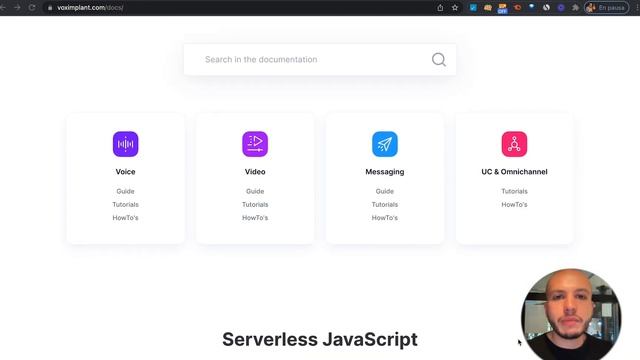Screen dimensions: 640x360
Task: Open the UC & Omnichannel heading
Action: click(x=514, y=172)
